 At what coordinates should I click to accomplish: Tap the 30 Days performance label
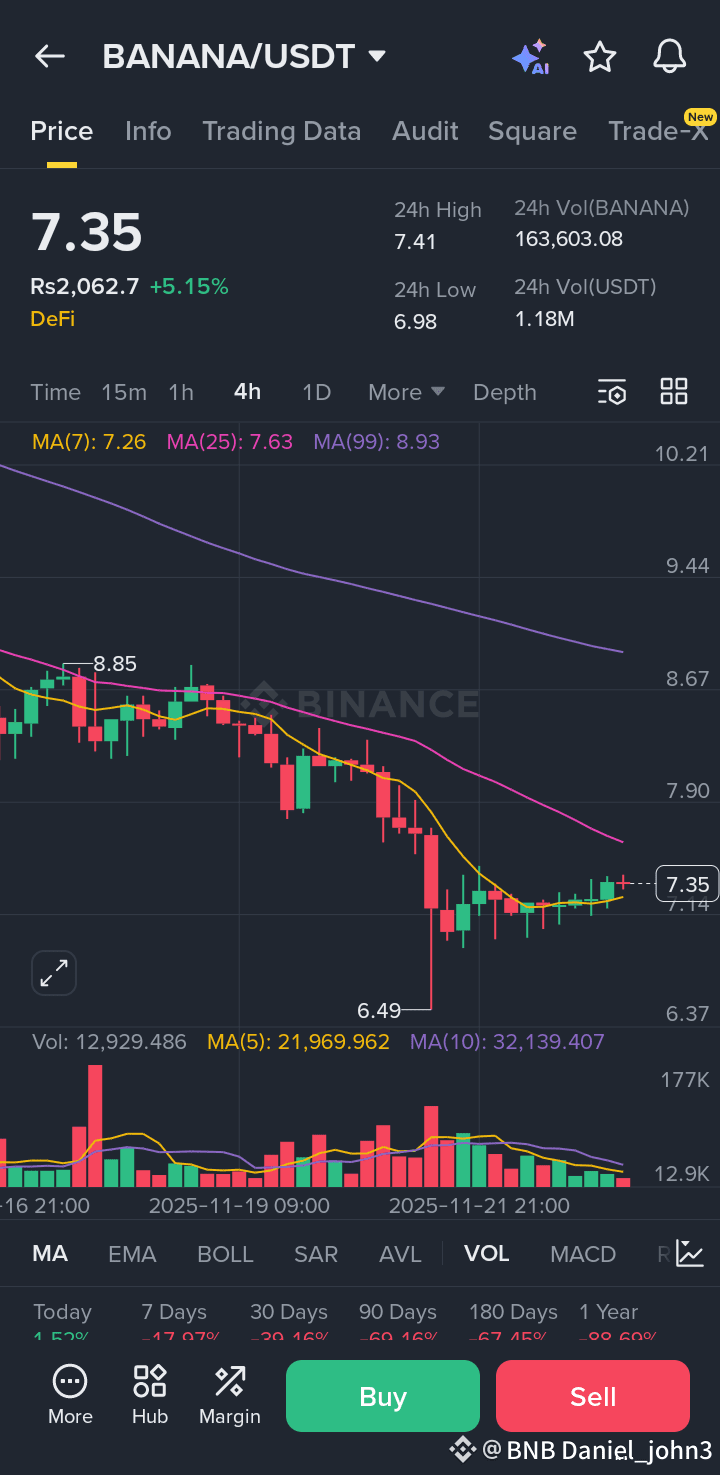coord(289,1311)
